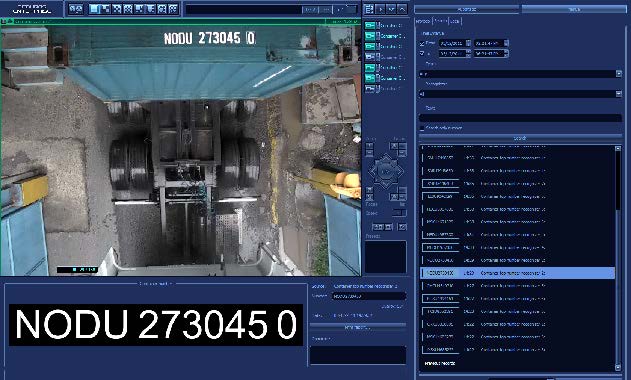Viewport: 631px width, 380px height.
Task: Click the center of the PTZ control pad
Action: (x=386, y=172)
